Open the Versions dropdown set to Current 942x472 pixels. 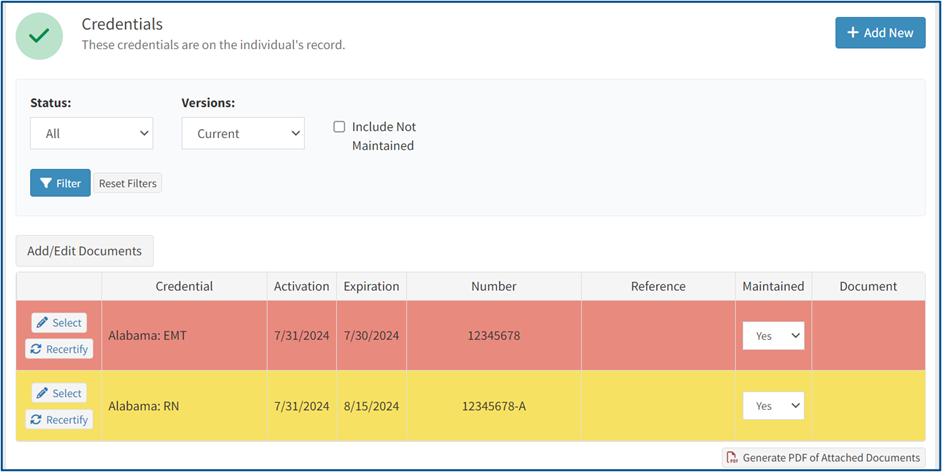pyautogui.click(x=243, y=133)
